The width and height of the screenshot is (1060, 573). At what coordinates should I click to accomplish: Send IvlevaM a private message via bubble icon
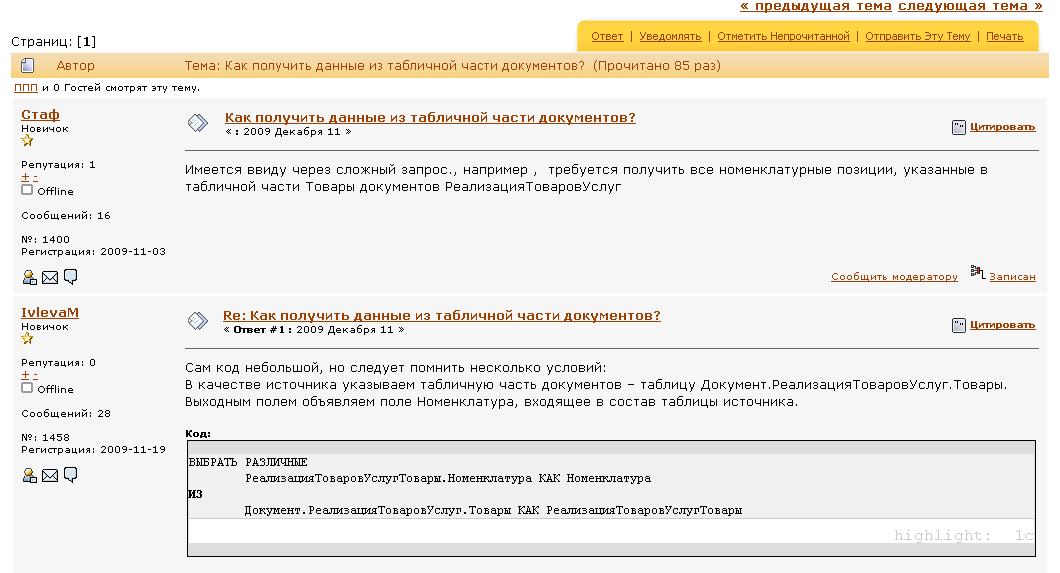point(70,474)
